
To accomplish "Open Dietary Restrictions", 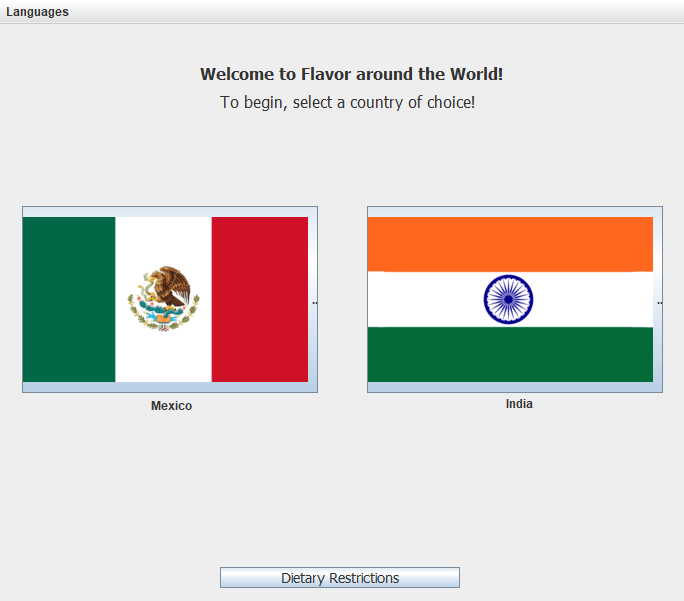I will (x=340, y=578).
